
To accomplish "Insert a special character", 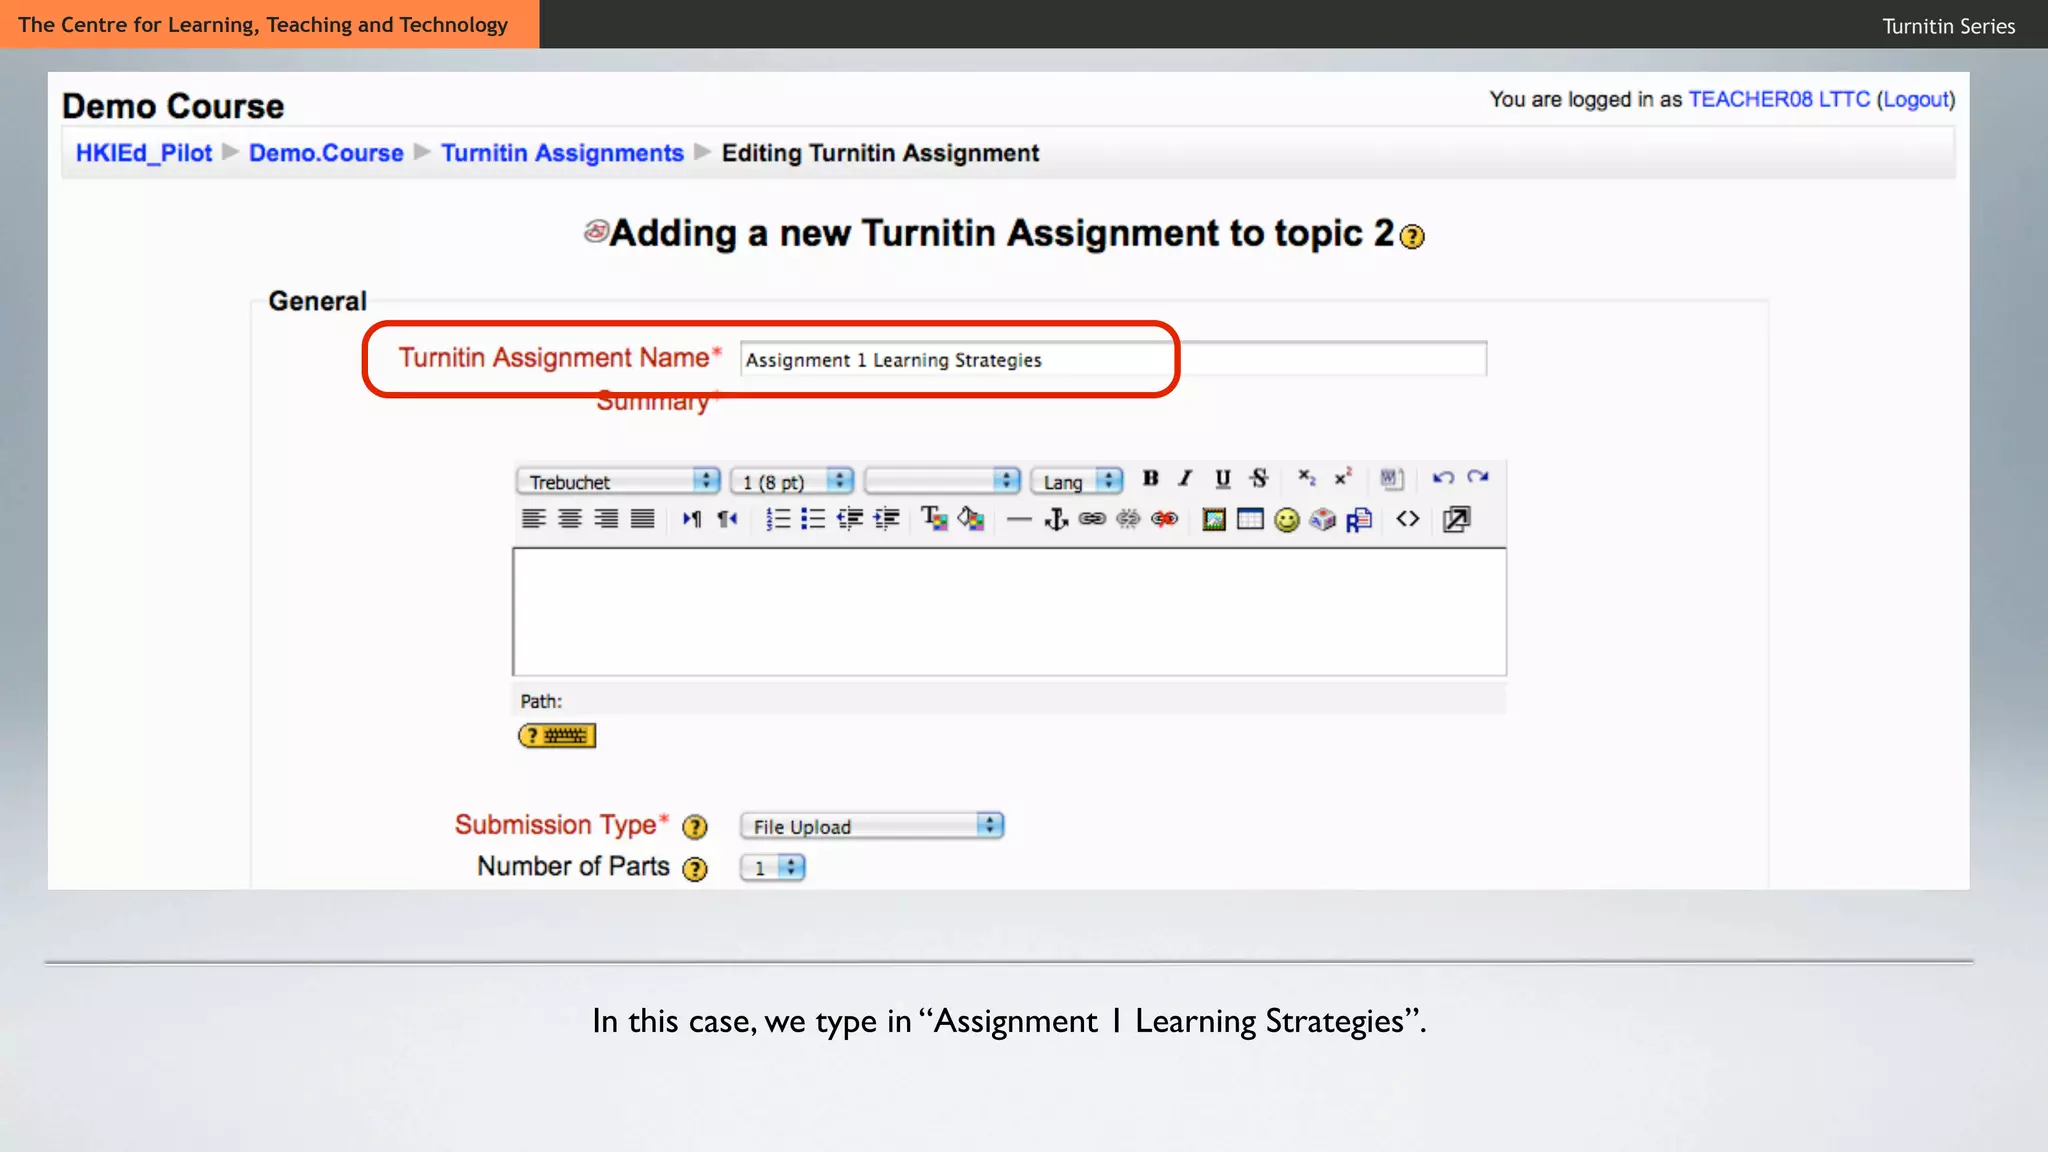I will pyautogui.click(x=1323, y=519).
